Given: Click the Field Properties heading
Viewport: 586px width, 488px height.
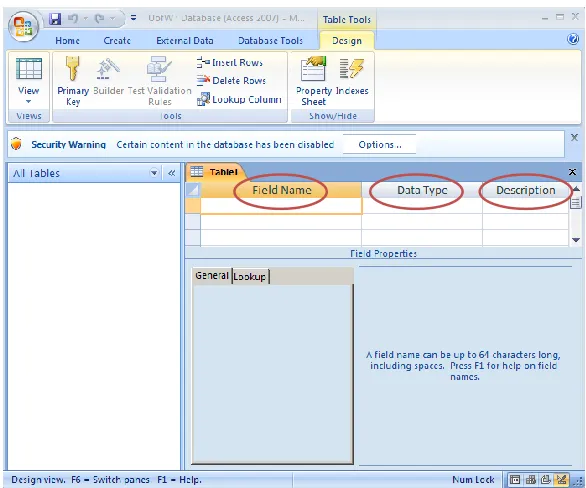Looking at the screenshot, I should tap(383, 253).
